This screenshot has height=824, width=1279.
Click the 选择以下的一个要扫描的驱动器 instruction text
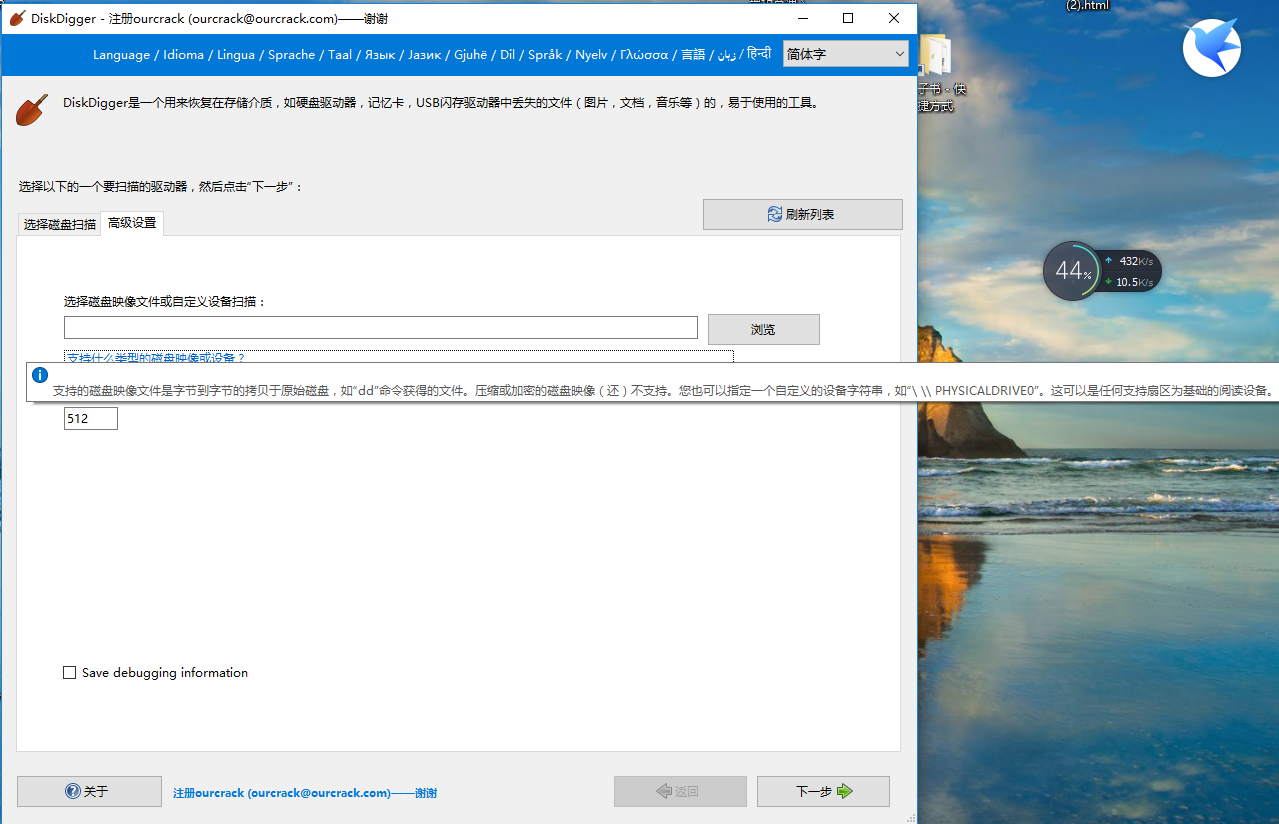click(160, 186)
